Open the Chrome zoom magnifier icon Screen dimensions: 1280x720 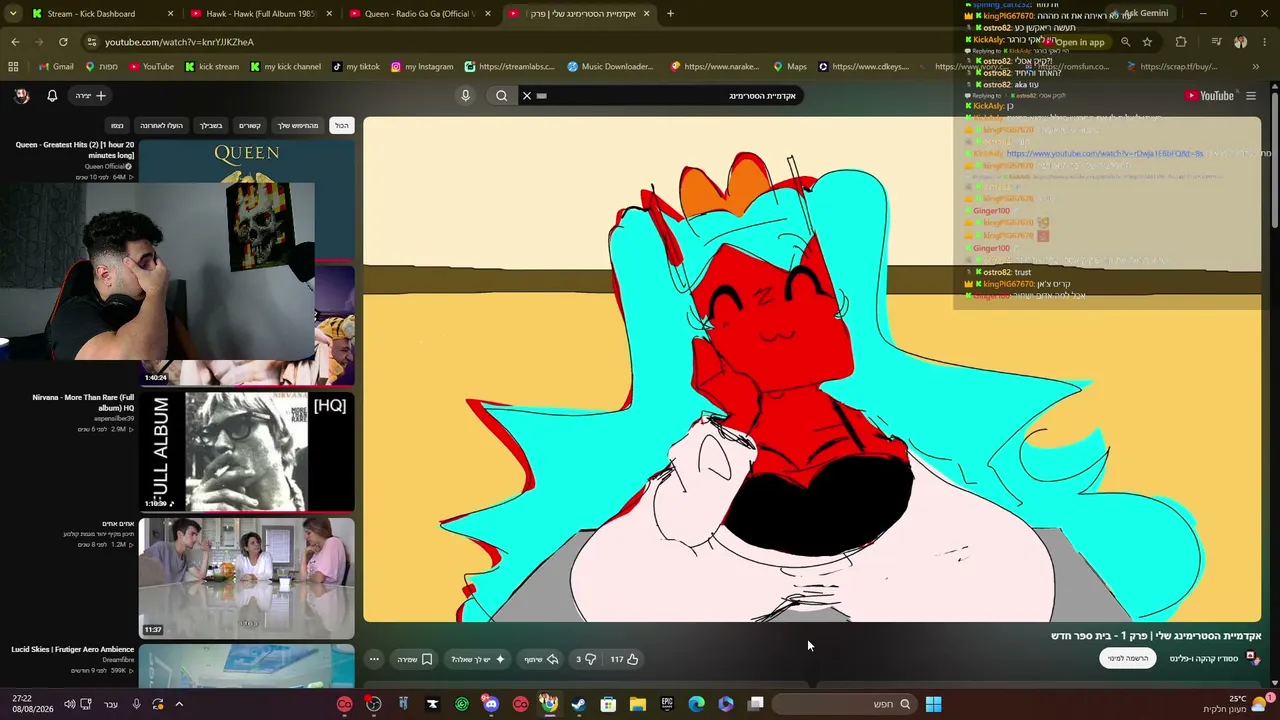1125,42
